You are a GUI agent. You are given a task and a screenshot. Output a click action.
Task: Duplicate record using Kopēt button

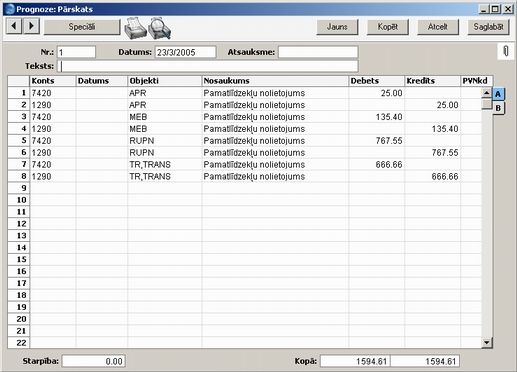[x=387, y=27]
